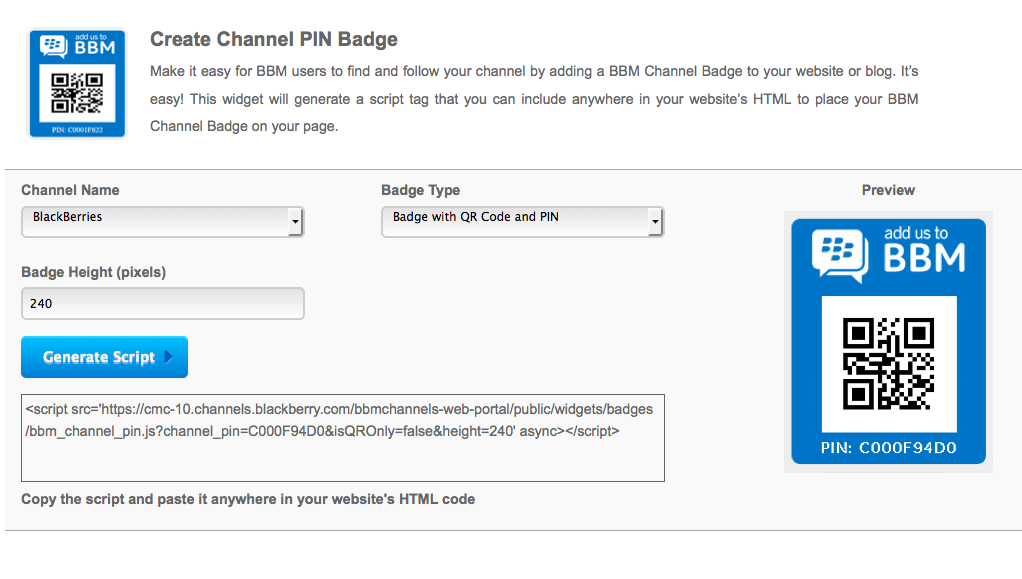This screenshot has height=579, width=1022.
Task: Select the Create Channel PIN Badge heading
Action: [274, 39]
